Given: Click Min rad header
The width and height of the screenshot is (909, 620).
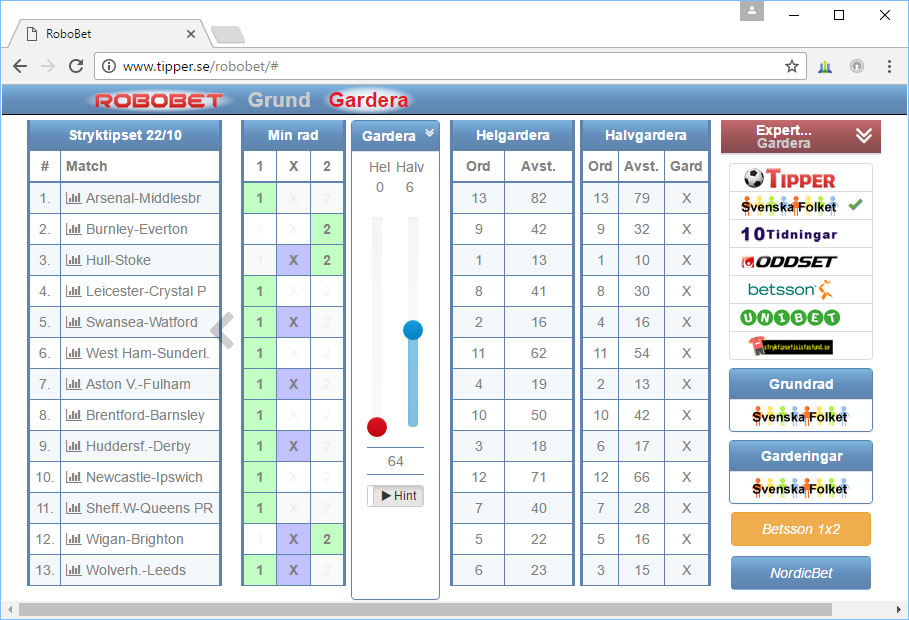Looking at the screenshot, I should (x=293, y=136).
